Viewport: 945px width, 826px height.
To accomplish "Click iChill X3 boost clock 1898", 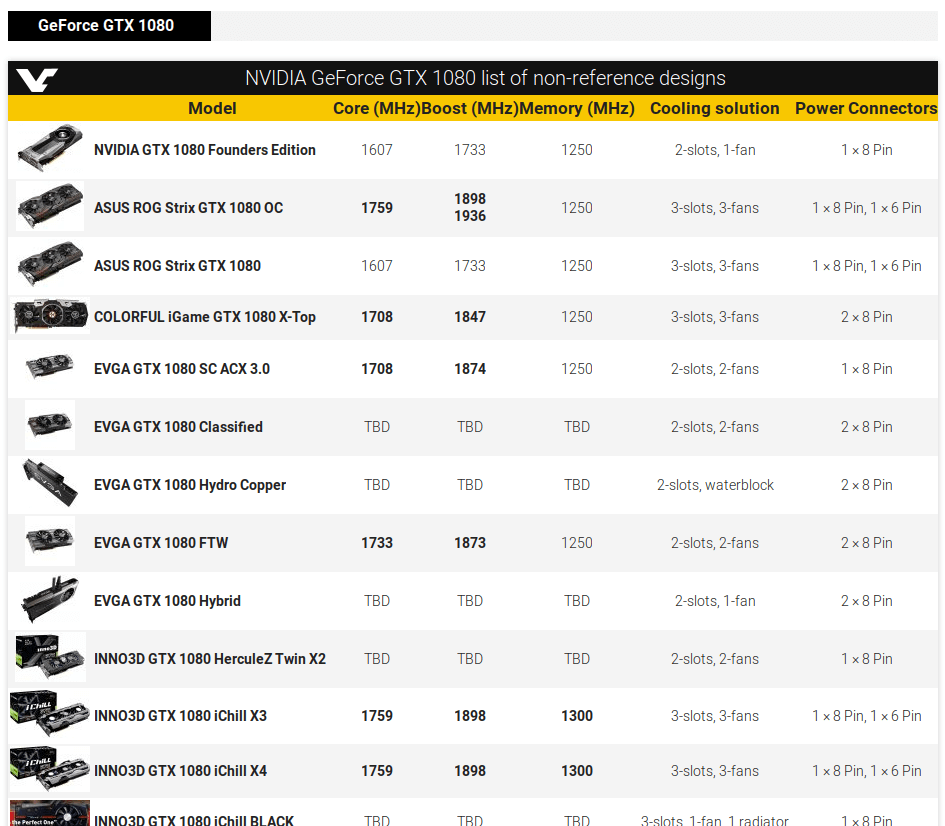I will point(470,716).
